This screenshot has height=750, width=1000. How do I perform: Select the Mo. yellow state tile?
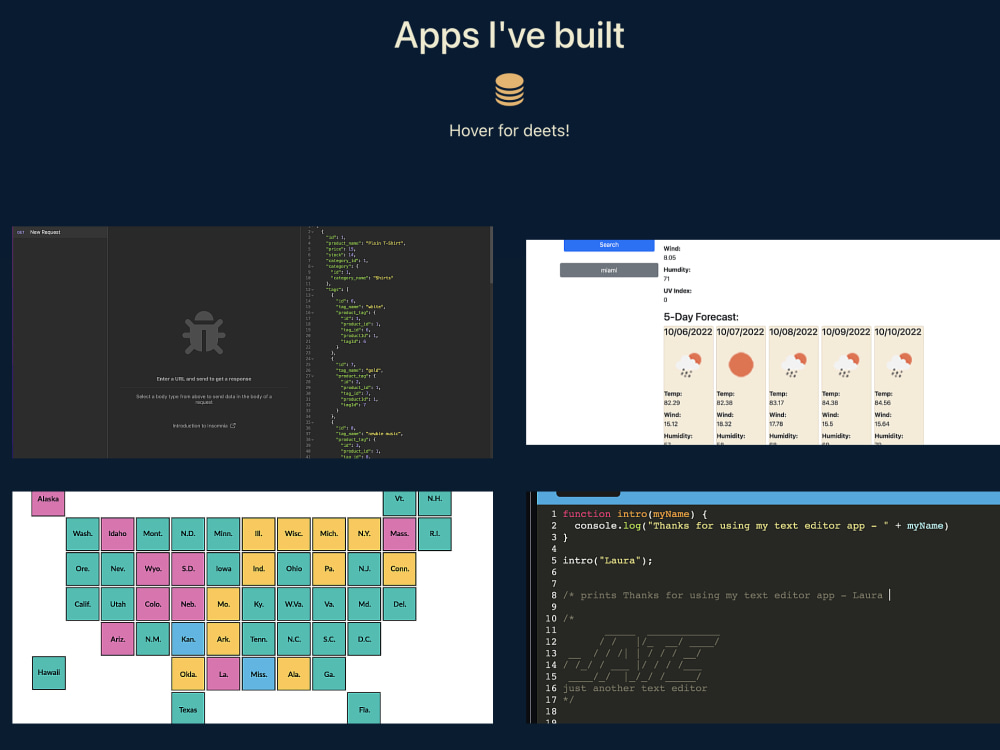click(x=223, y=604)
